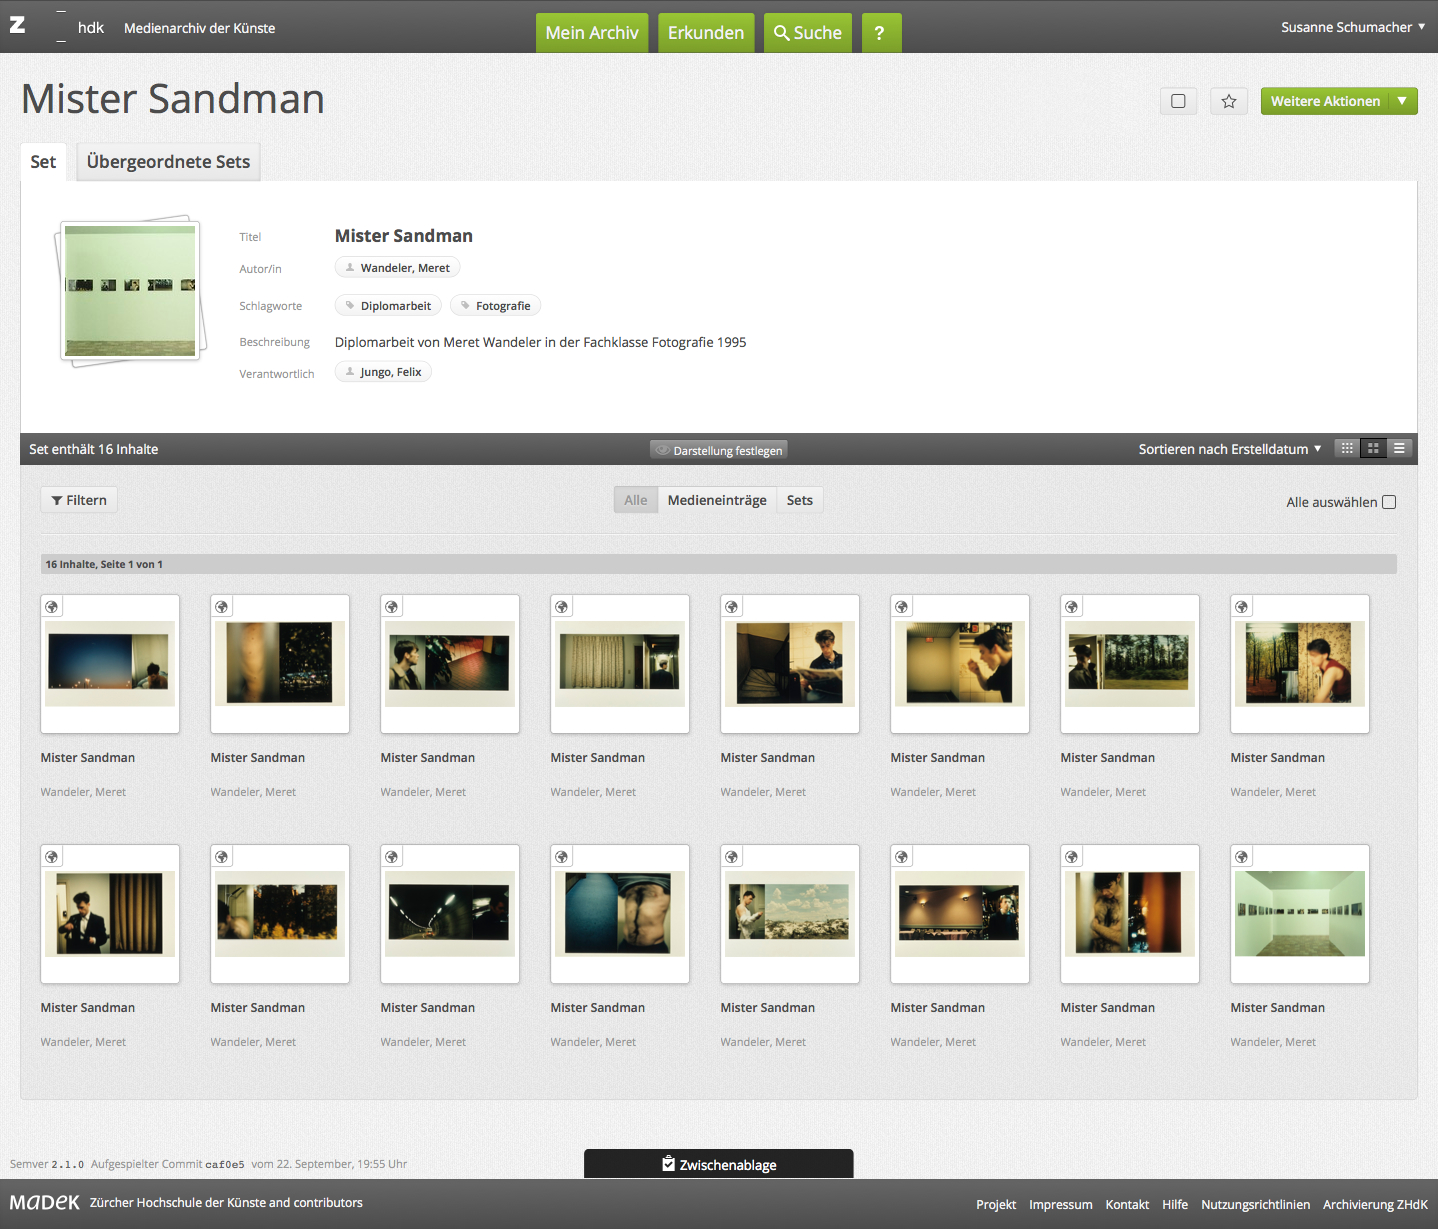
Task: Open the Susanne Schumacher user menu
Action: 1352,27
